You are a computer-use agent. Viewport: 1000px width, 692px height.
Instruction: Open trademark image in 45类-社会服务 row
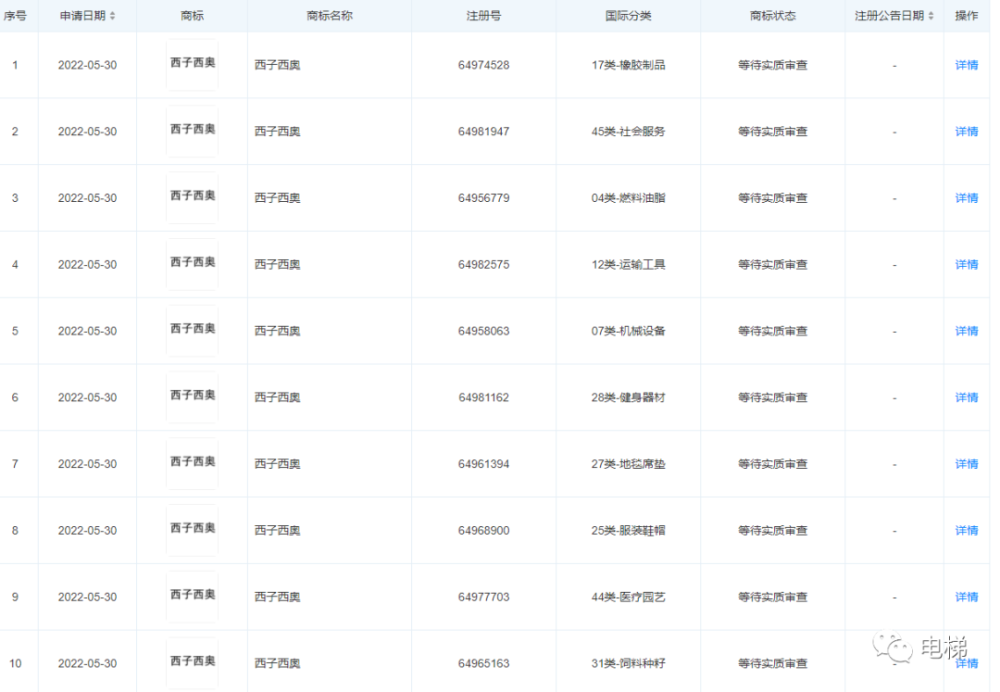pos(192,131)
